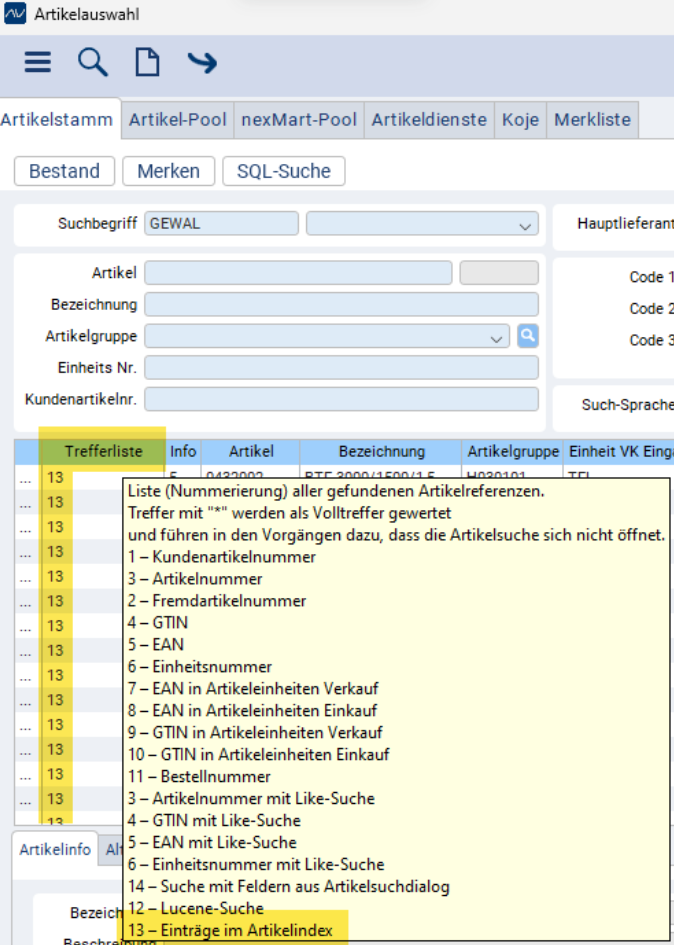Switch to the Artikel-Pool tab

(x=177, y=120)
